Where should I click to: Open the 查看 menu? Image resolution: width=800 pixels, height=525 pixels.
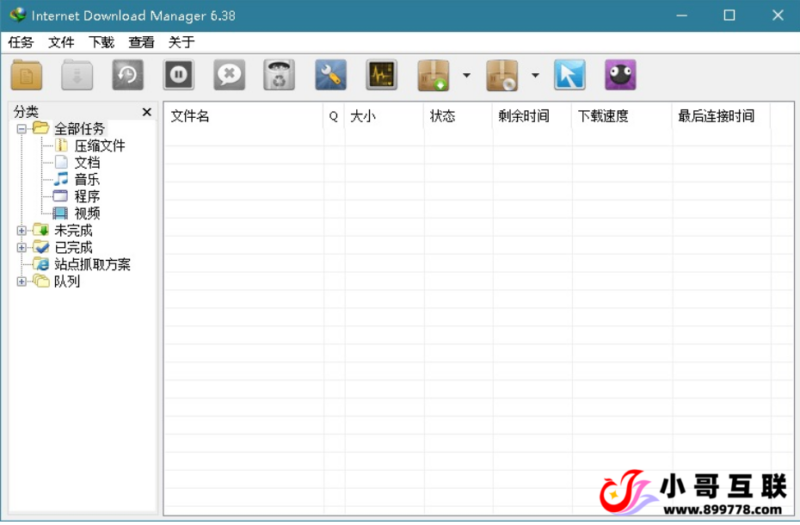coord(141,42)
